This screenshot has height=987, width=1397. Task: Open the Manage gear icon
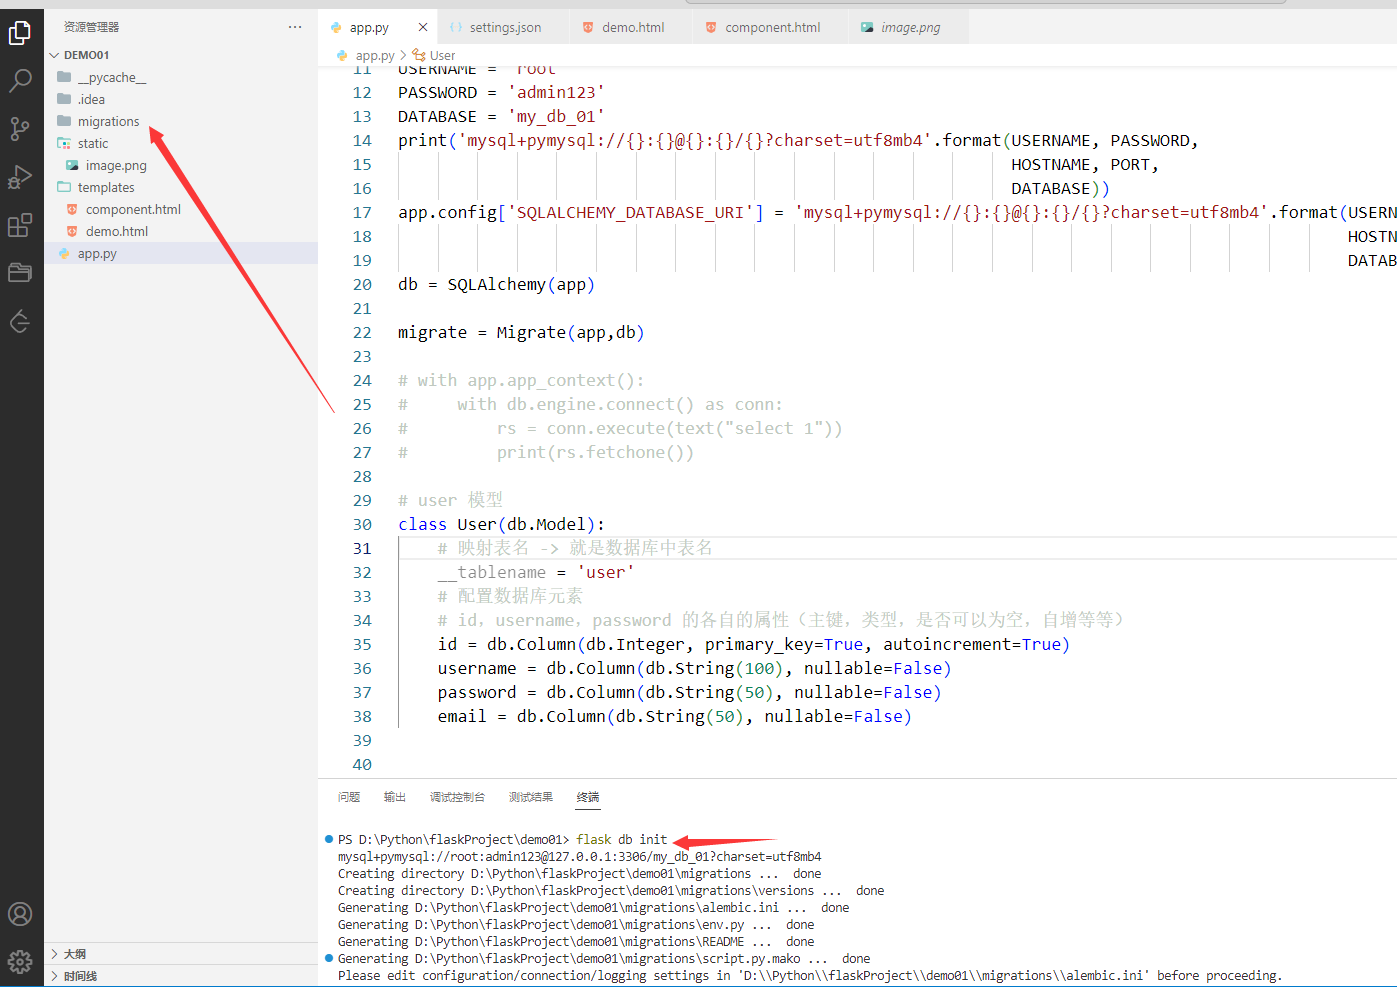20,962
